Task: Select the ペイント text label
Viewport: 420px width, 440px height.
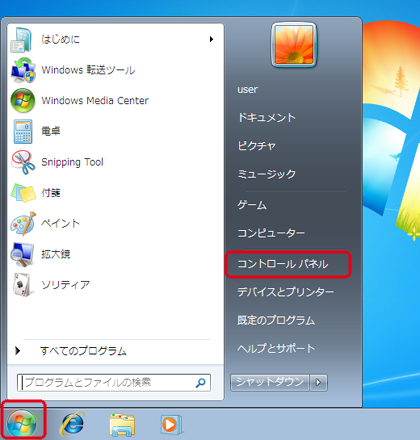Action: [x=60, y=223]
